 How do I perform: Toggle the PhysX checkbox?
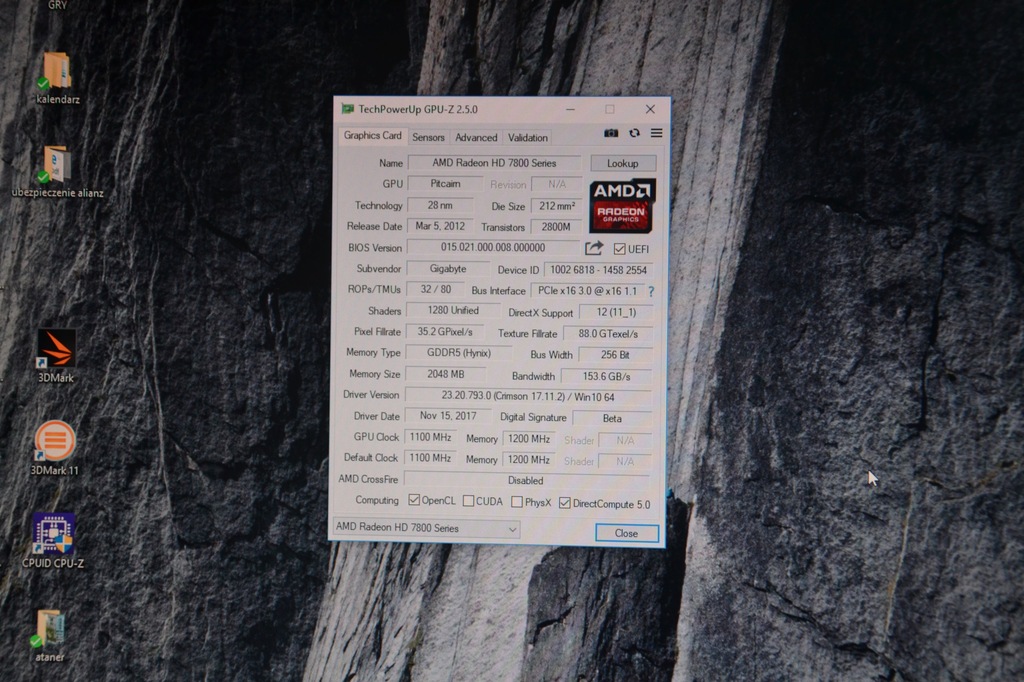517,502
